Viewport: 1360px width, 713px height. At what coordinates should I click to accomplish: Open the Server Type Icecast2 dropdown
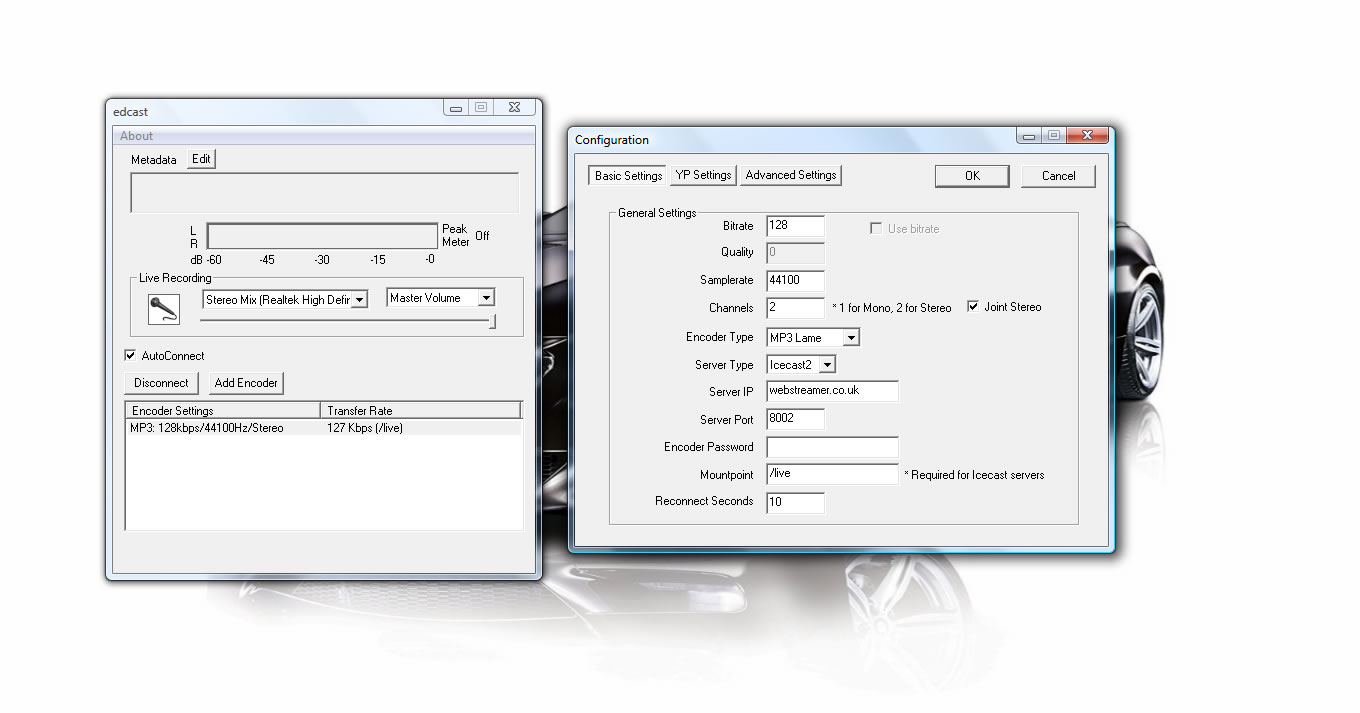pyautogui.click(x=826, y=365)
